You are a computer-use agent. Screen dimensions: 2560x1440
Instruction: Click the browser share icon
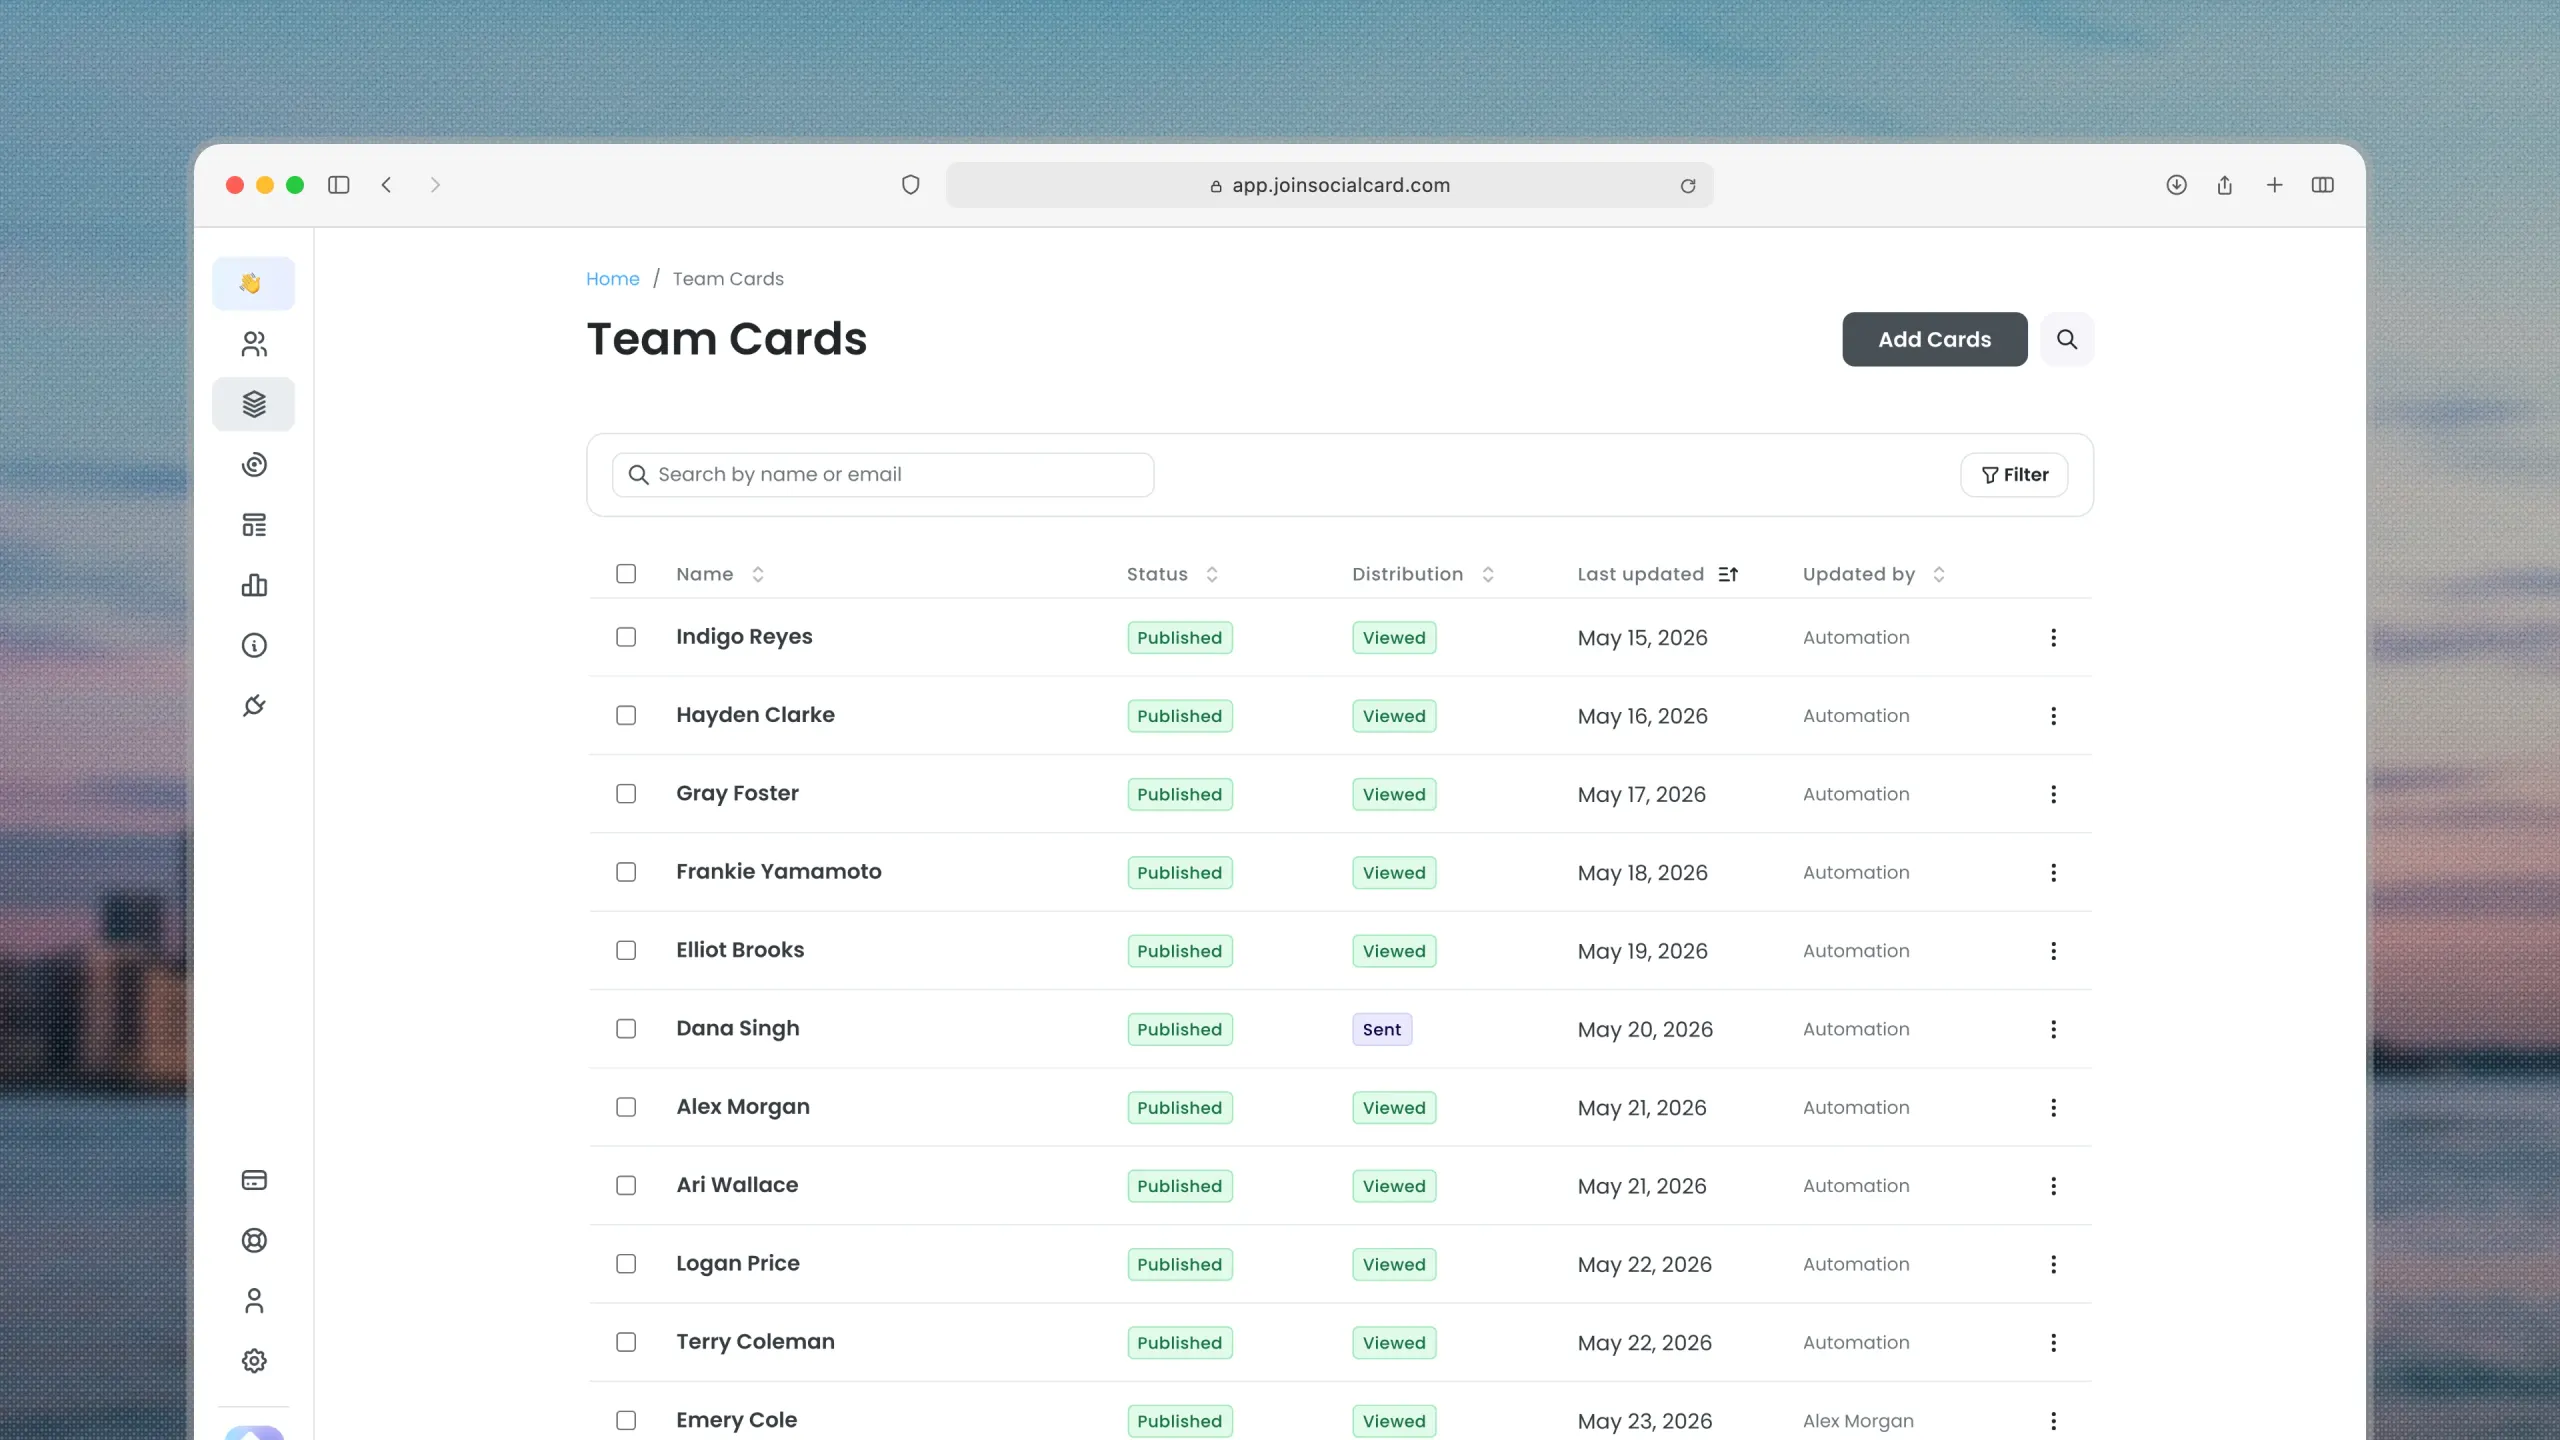coord(2225,185)
